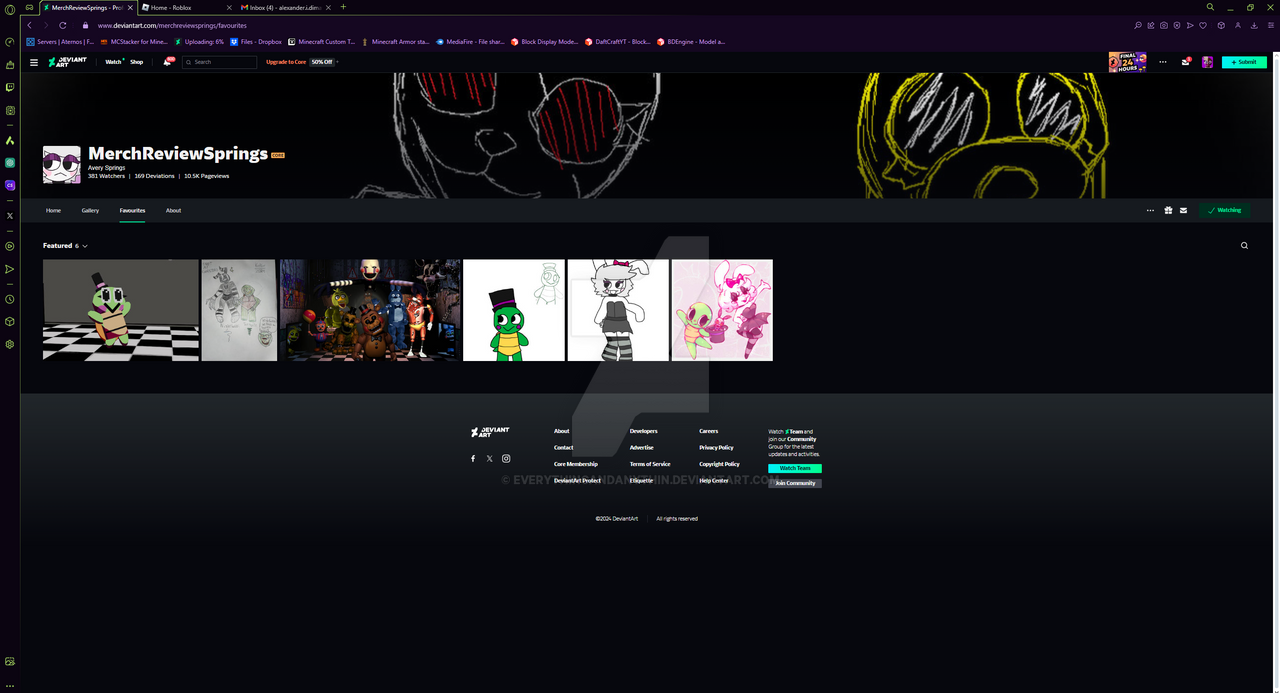Open the DeviantArt hamburger menu

(x=34, y=62)
